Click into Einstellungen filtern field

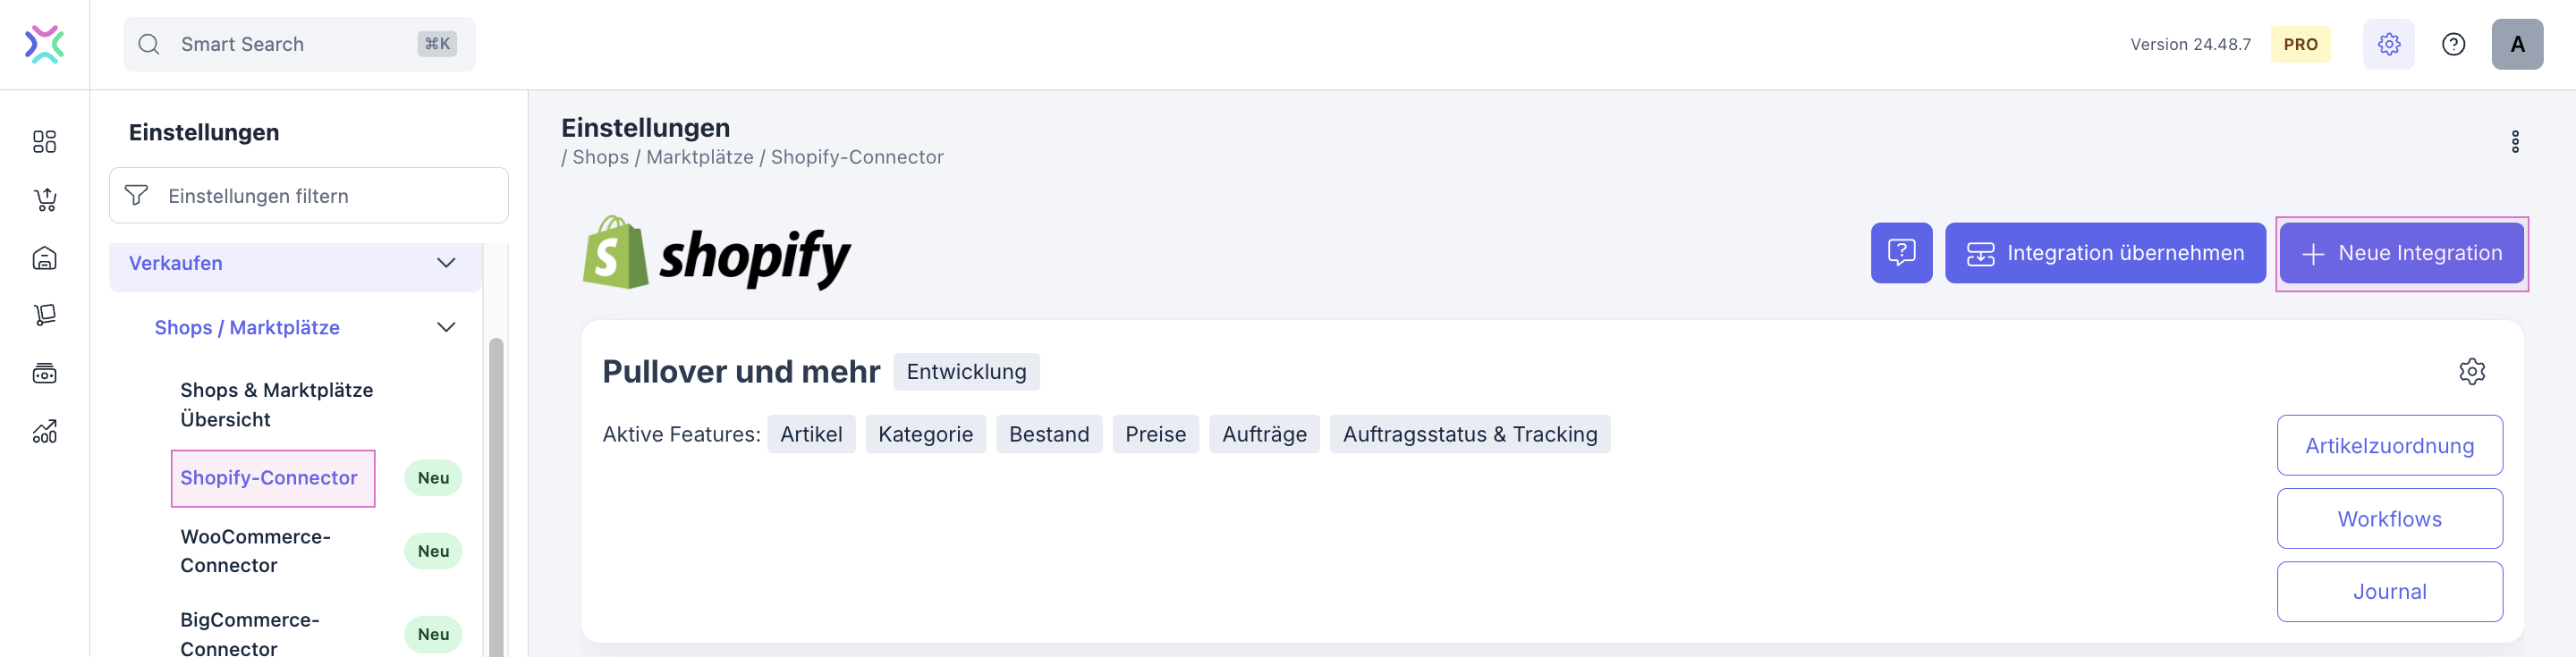320,196
